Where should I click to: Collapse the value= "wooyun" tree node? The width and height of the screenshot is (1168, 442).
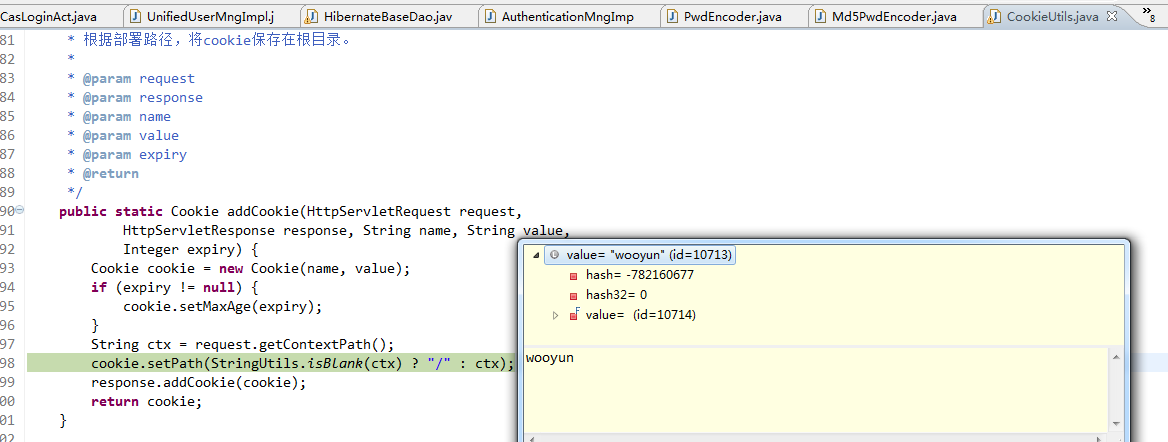click(x=535, y=255)
